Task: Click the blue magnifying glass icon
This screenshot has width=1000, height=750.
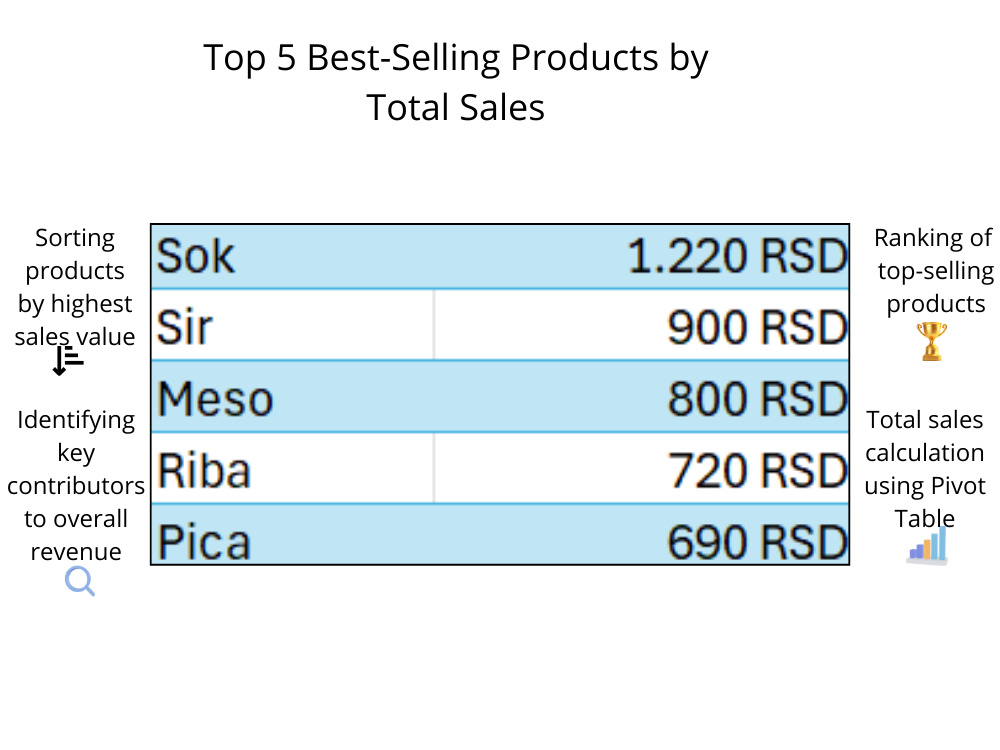Action: pyautogui.click(x=80, y=582)
